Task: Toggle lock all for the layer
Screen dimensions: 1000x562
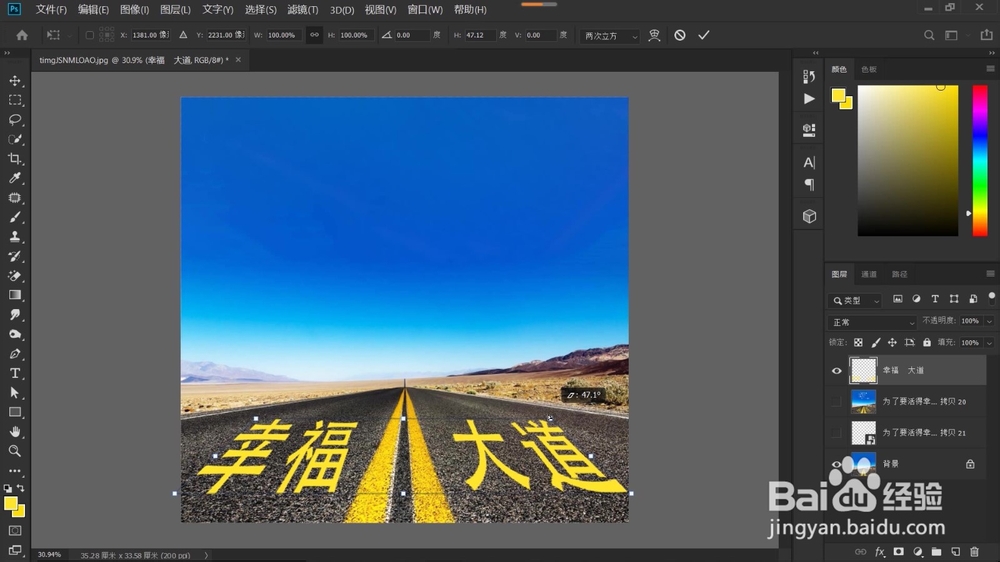Action: 927,343
